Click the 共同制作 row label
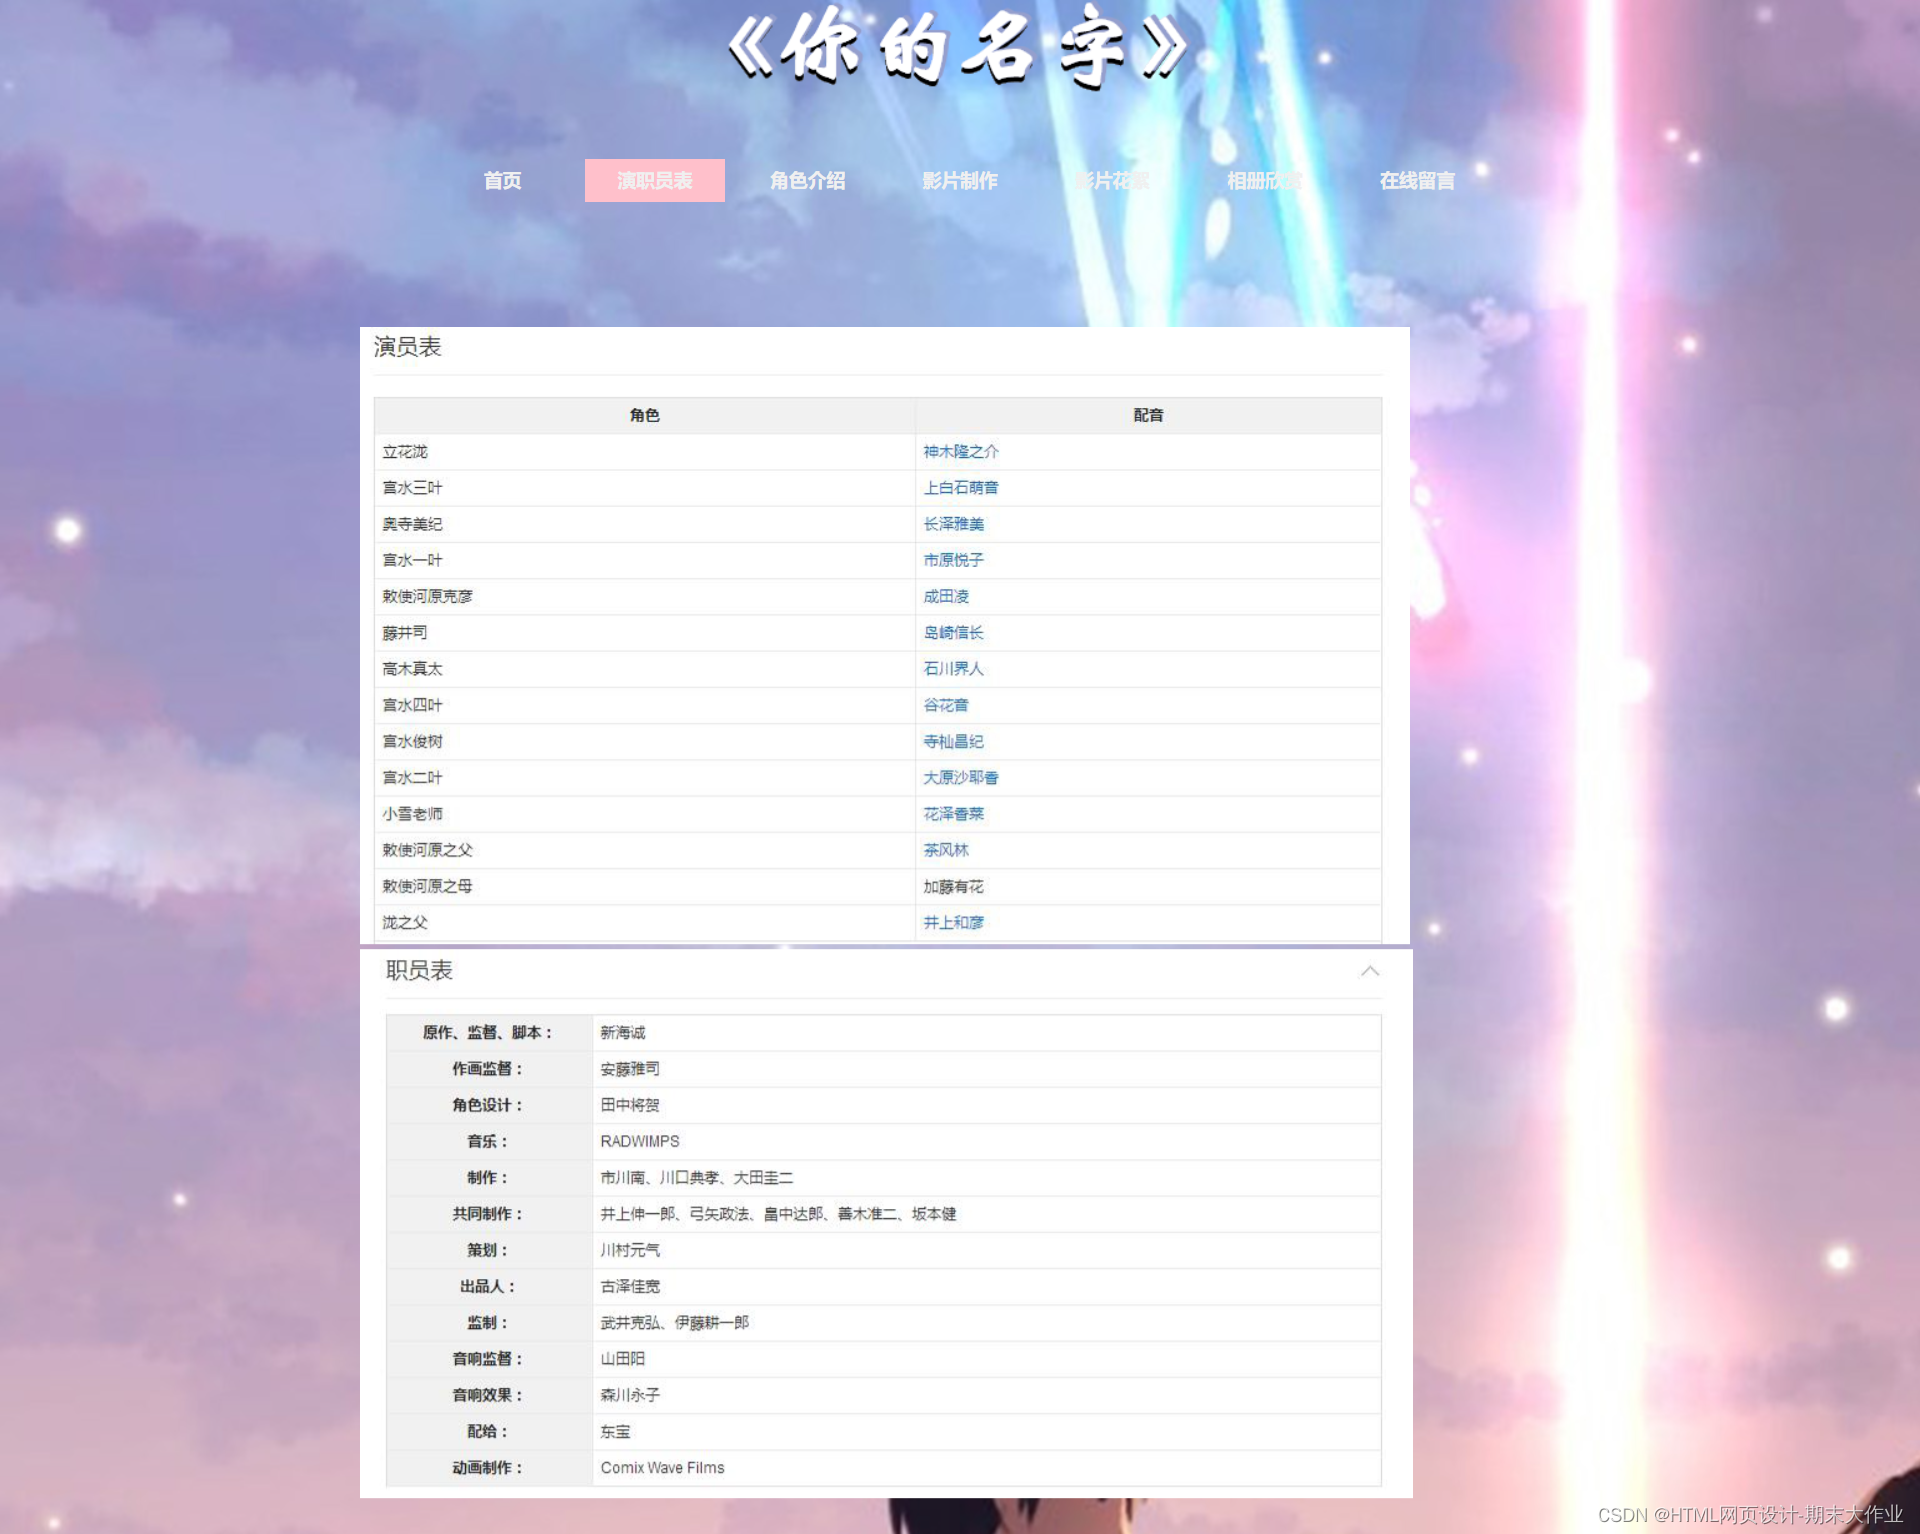The width and height of the screenshot is (1920, 1534). (x=487, y=1214)
